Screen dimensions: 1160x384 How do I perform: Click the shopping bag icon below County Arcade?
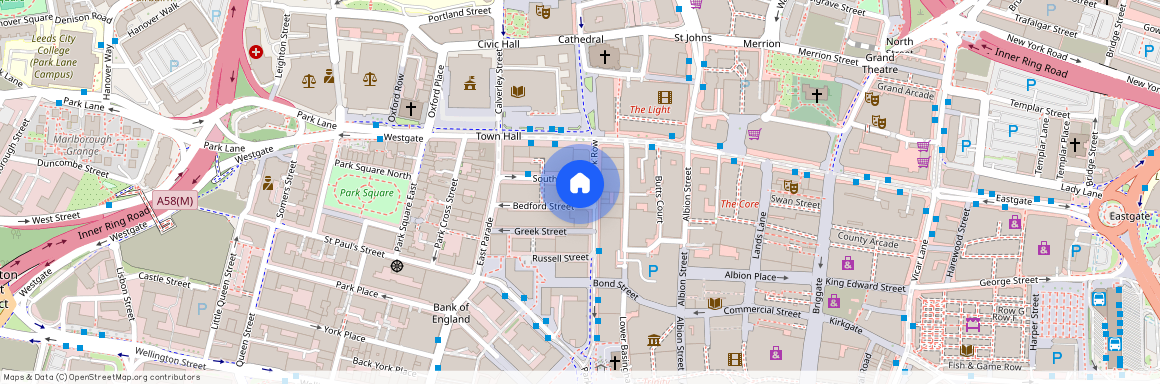pyautogui.click(x=848, y=263)
